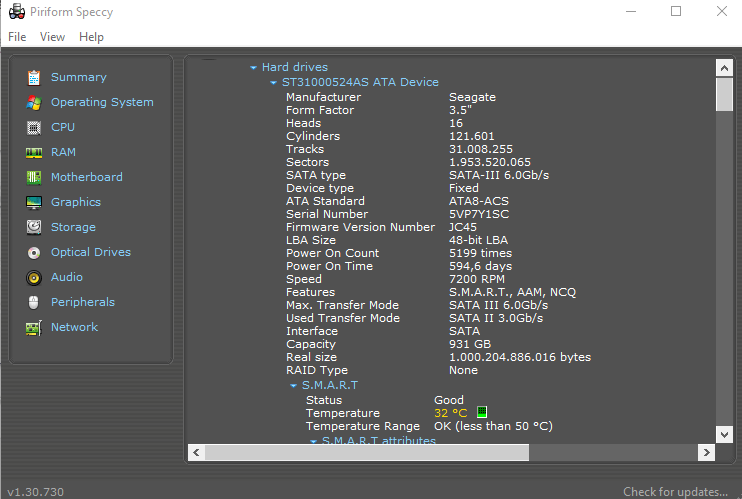
Task: Click the S.M.A.R.T Status value Good
Action: [449, 400]
